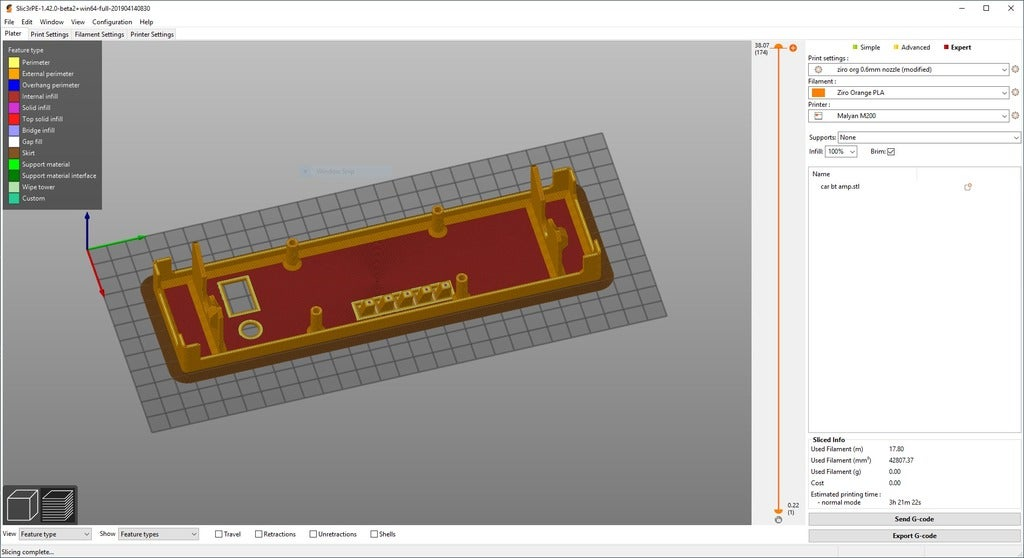Open the Configuration menu
This screenshot has height=558, width=1024.
point(112,21)
